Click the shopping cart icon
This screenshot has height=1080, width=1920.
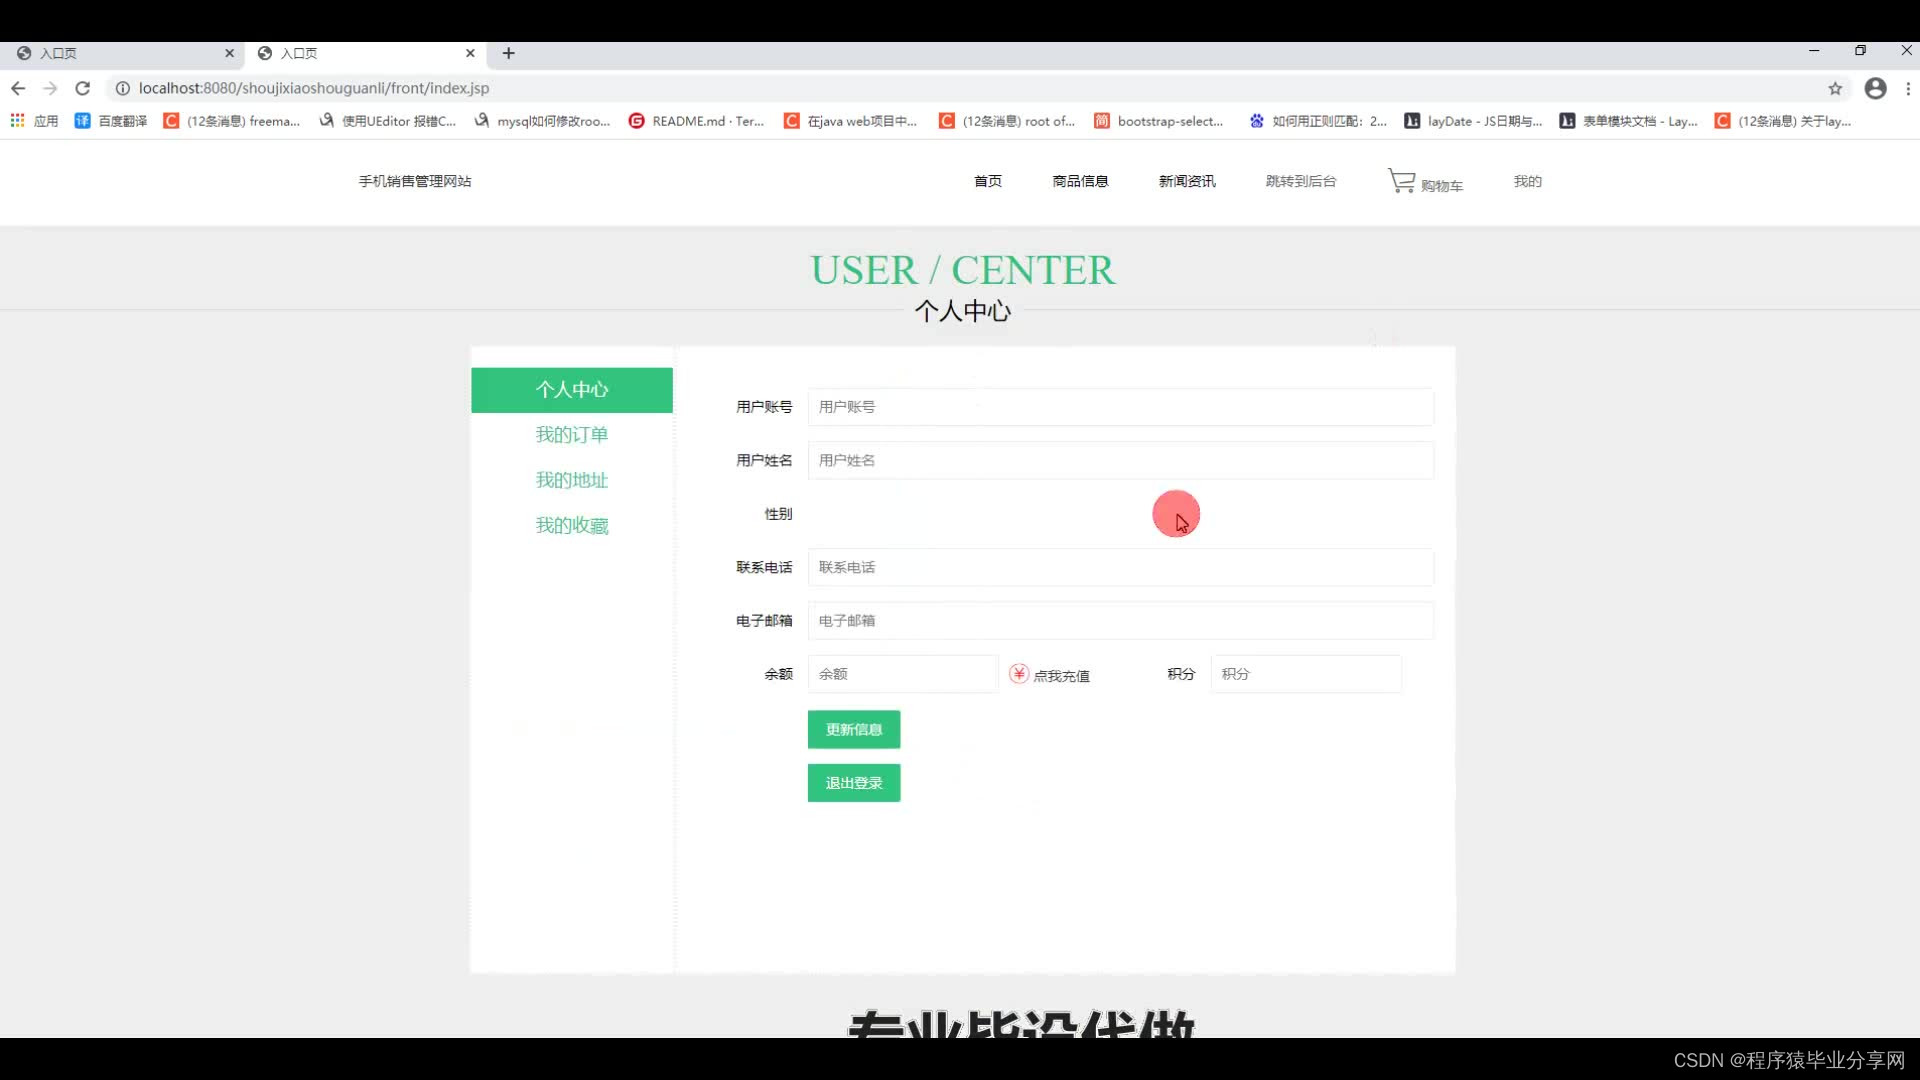click(x=1401, y=181)
